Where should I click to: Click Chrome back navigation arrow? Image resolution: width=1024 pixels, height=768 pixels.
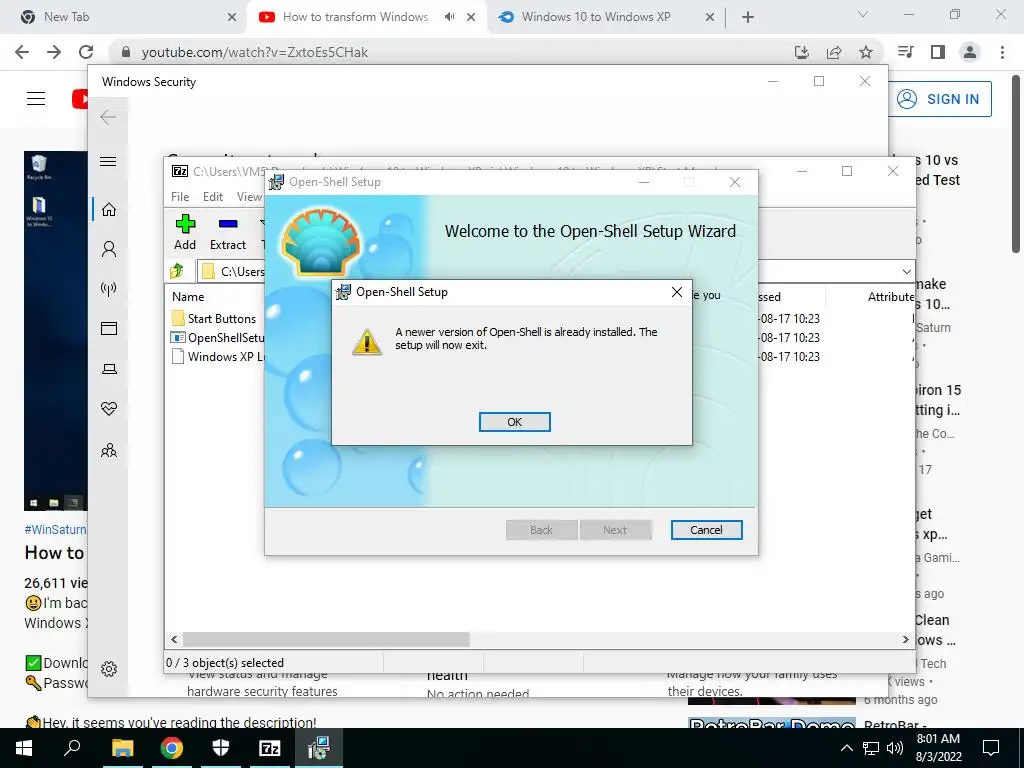point(22,52)
